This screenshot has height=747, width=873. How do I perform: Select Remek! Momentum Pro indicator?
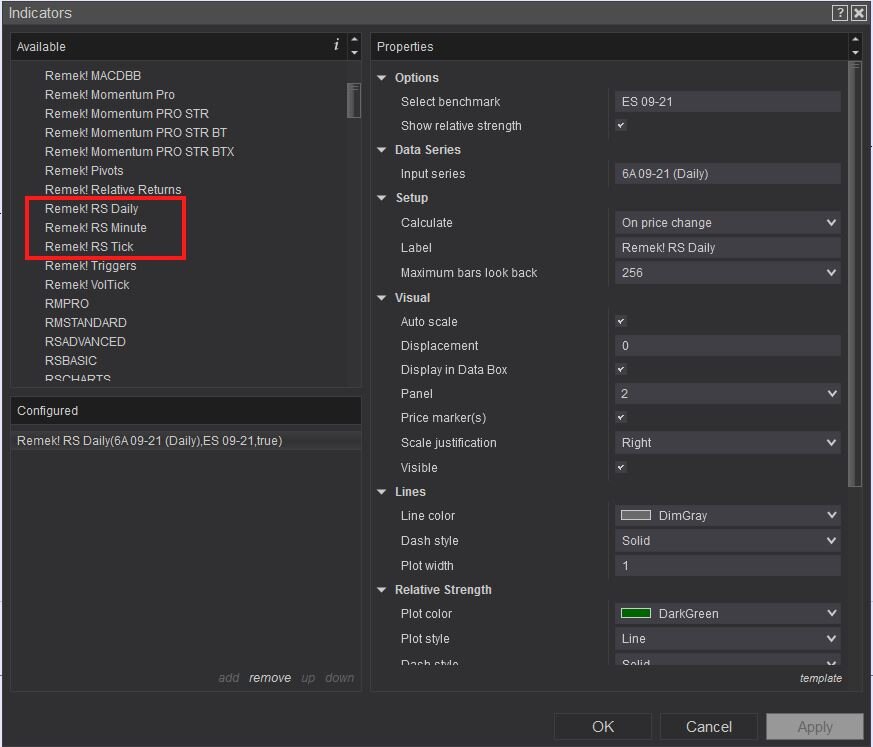(x=110, y=95)
